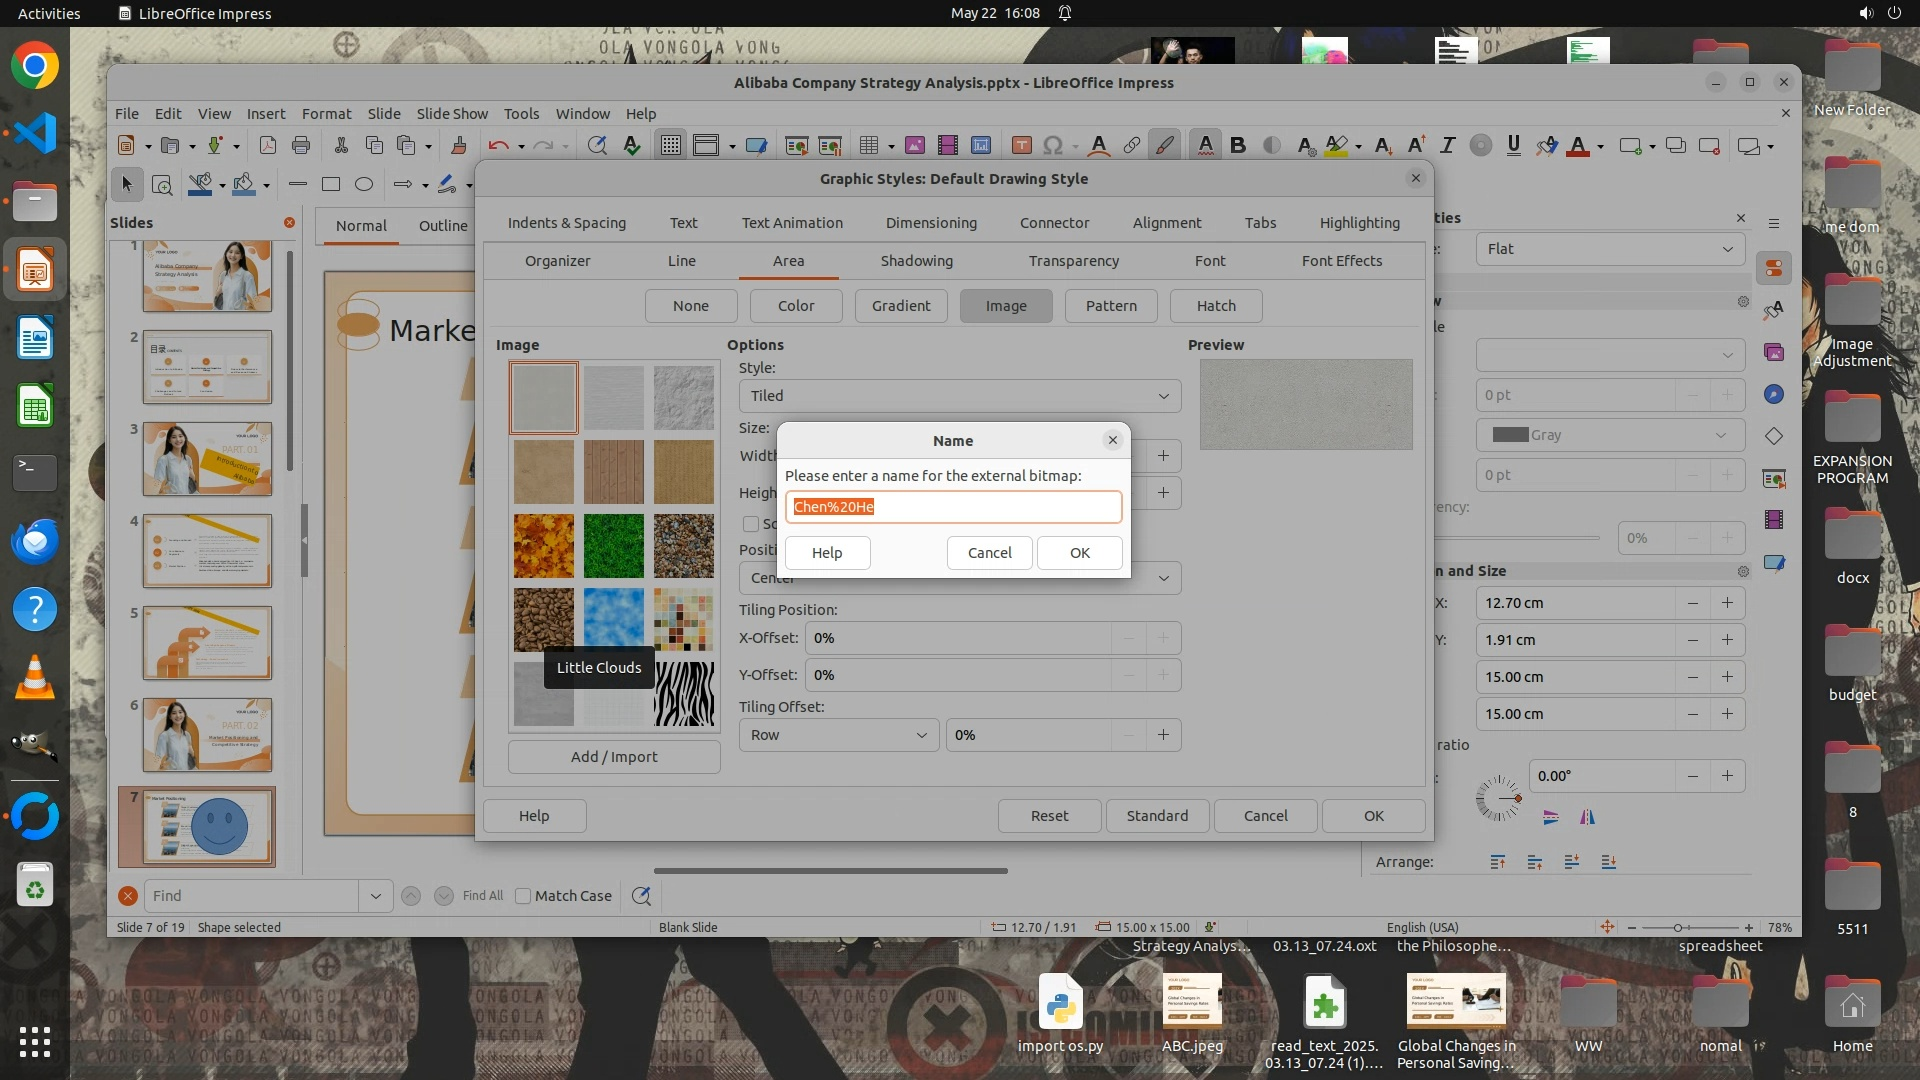Click the Bold formatting icon
The width and height of the screenshot is (1920, 1080).
[x=1238, y=146]
